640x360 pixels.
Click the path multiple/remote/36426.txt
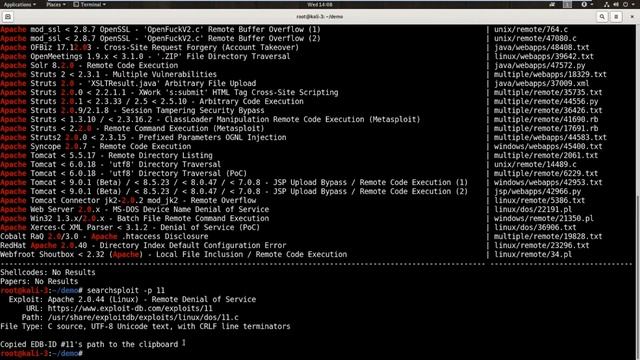(x=548, y=110)
